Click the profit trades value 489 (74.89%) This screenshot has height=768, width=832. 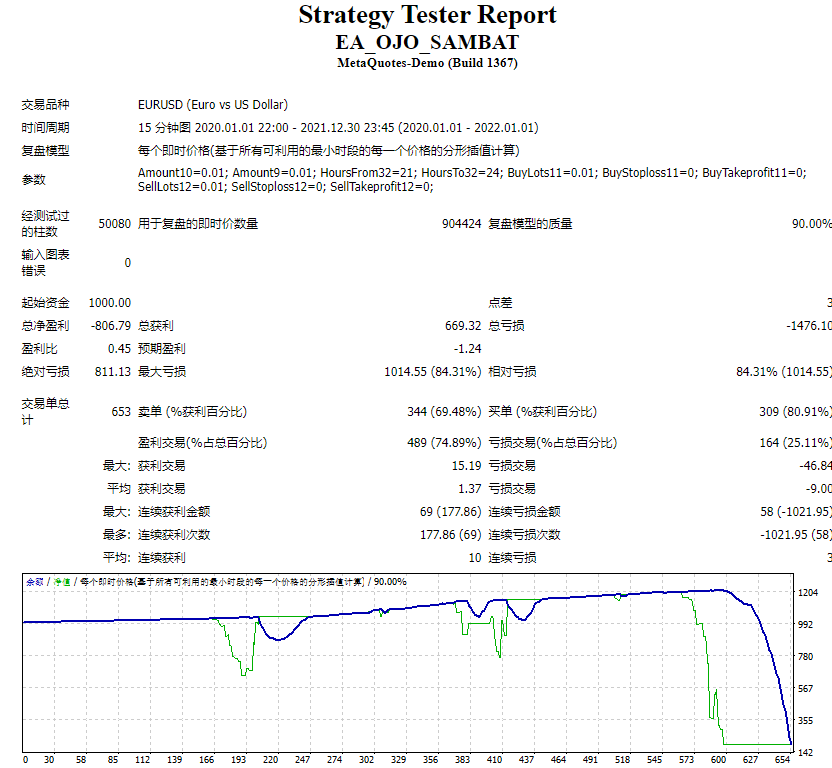(444, 443)
